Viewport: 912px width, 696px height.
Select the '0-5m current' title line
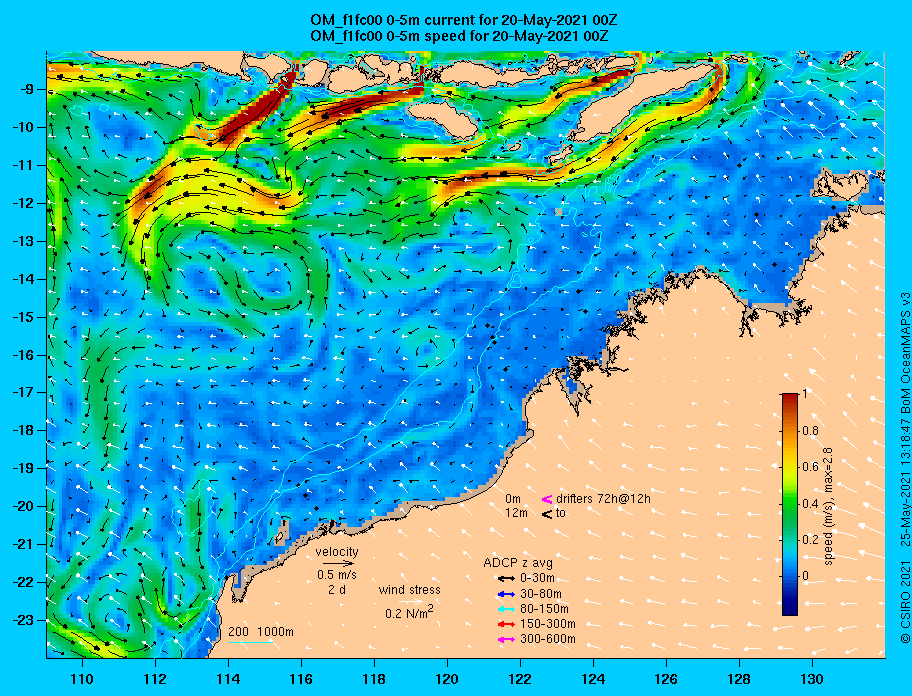point(464,20)
